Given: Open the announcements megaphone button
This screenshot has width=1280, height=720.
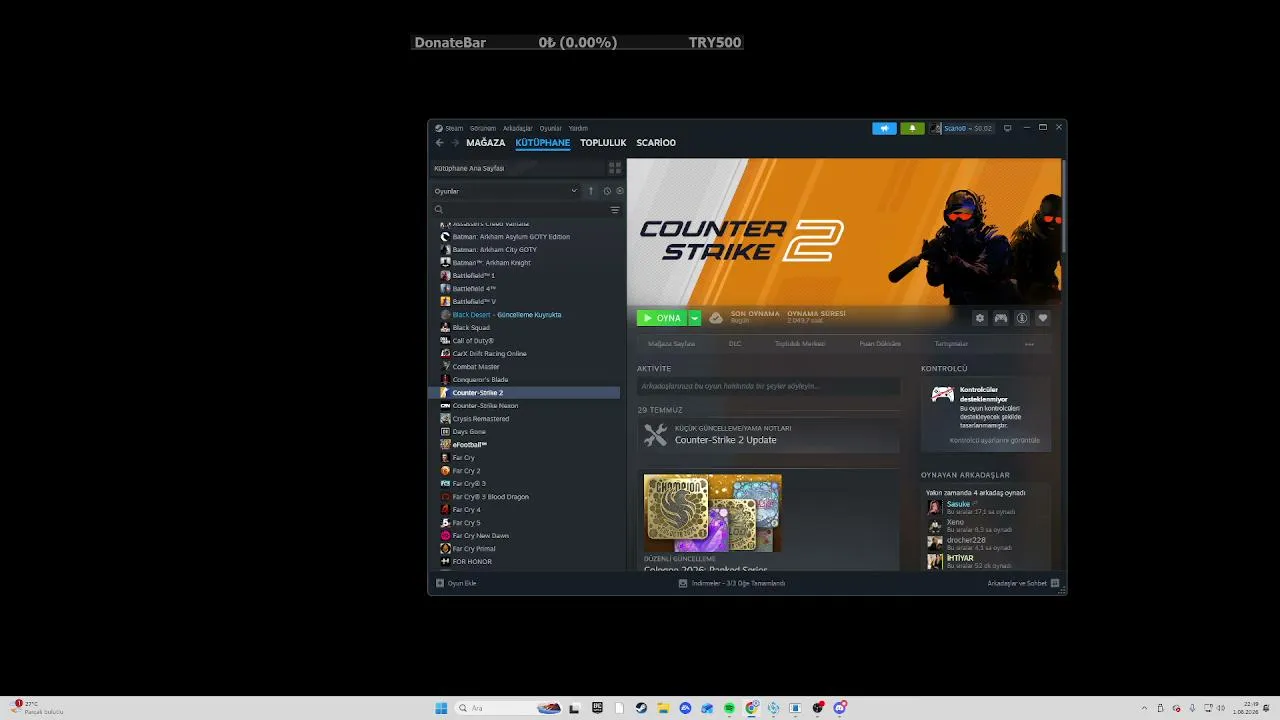Looking at the screenshot, I should (x=884, y=128).
